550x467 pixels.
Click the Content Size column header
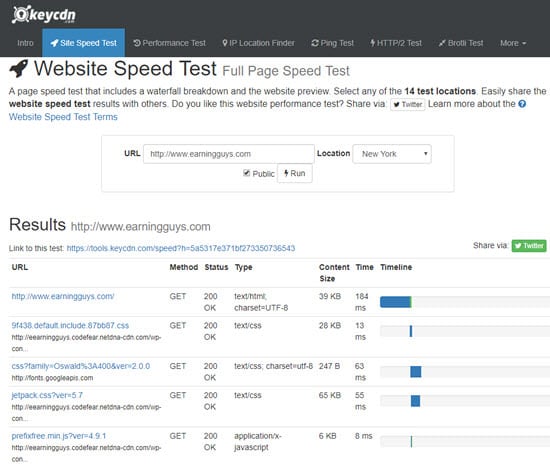334,273
